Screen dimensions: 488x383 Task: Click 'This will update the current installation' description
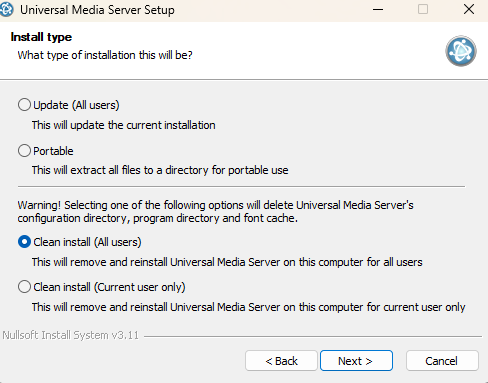tap(124, 125)
